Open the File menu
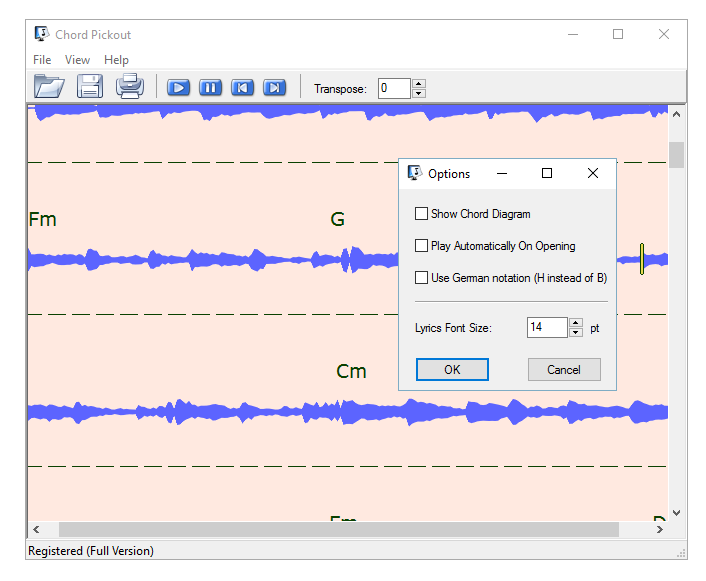Image resolution: width=706 pixels, height=581 pixels. tap(42, 59)
